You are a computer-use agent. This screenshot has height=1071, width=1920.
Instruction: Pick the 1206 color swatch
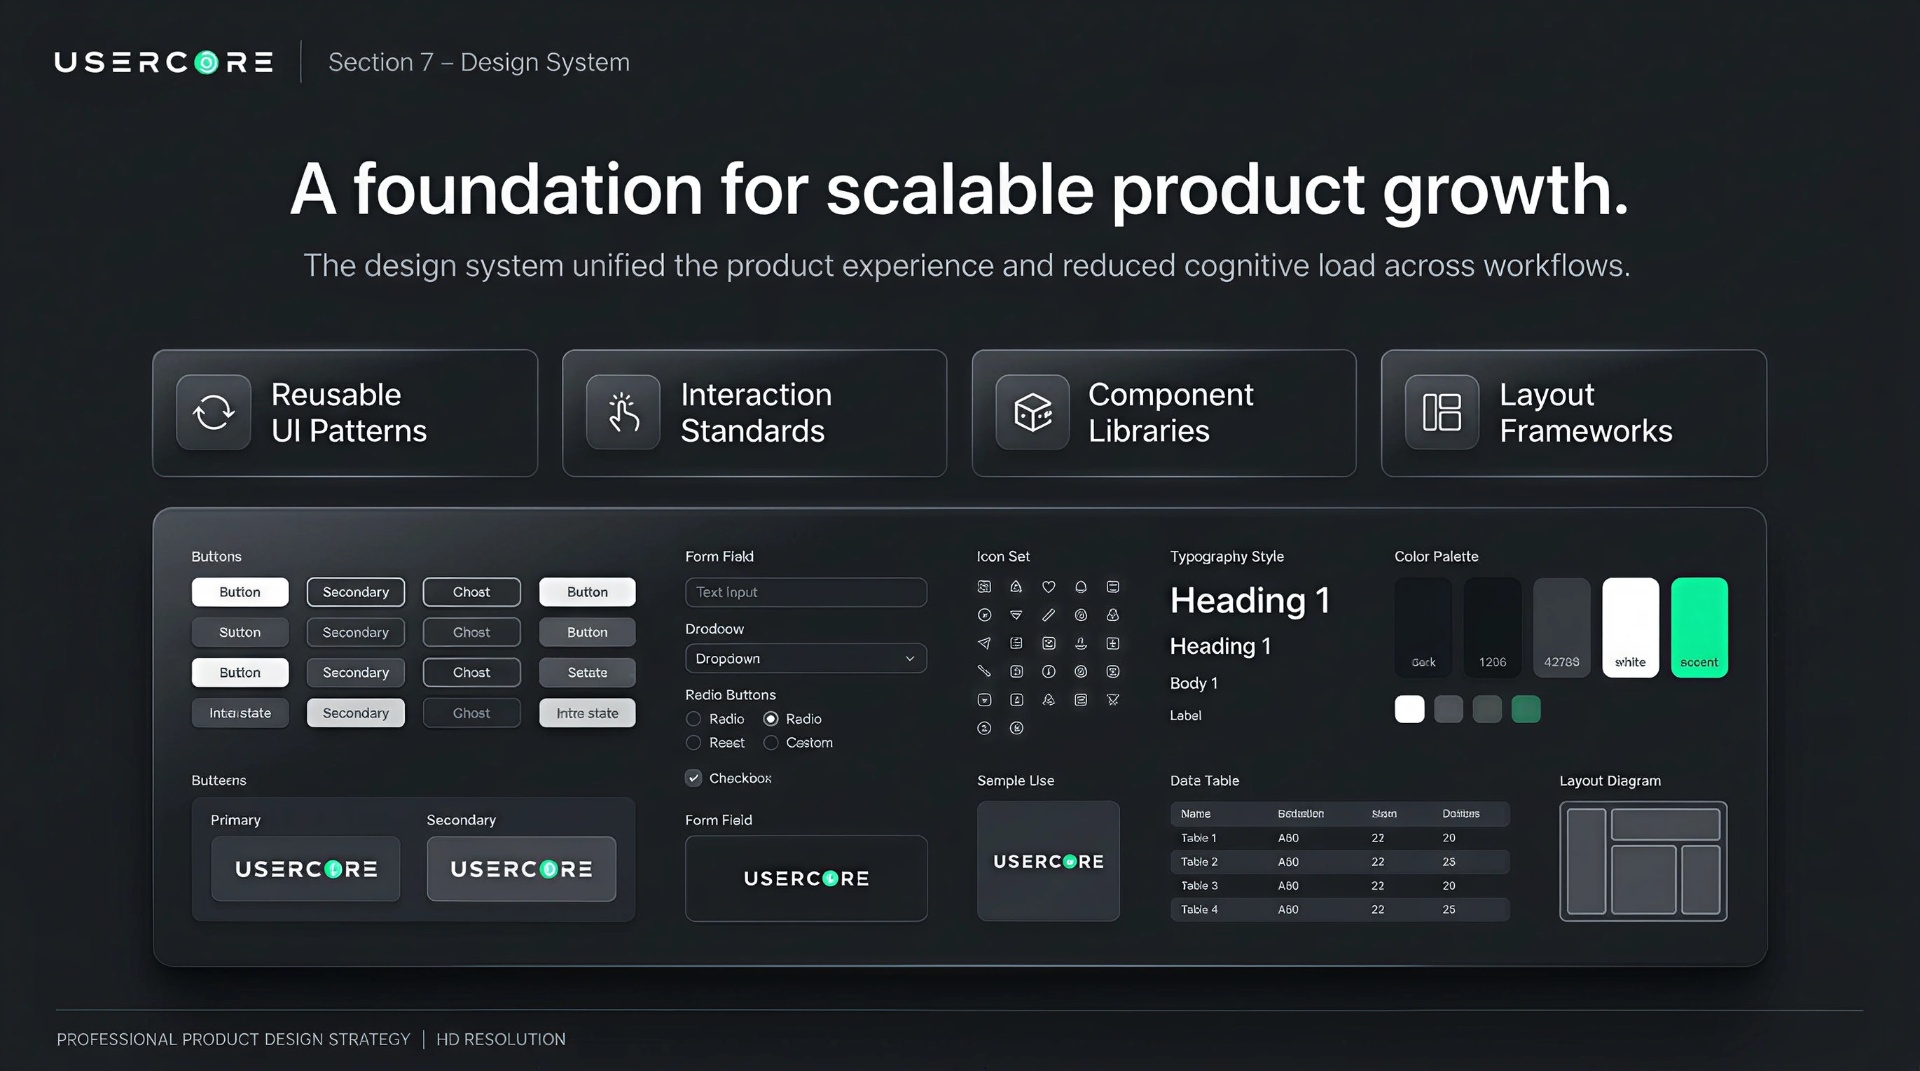pyautogui.click(x=1492, y=627)
